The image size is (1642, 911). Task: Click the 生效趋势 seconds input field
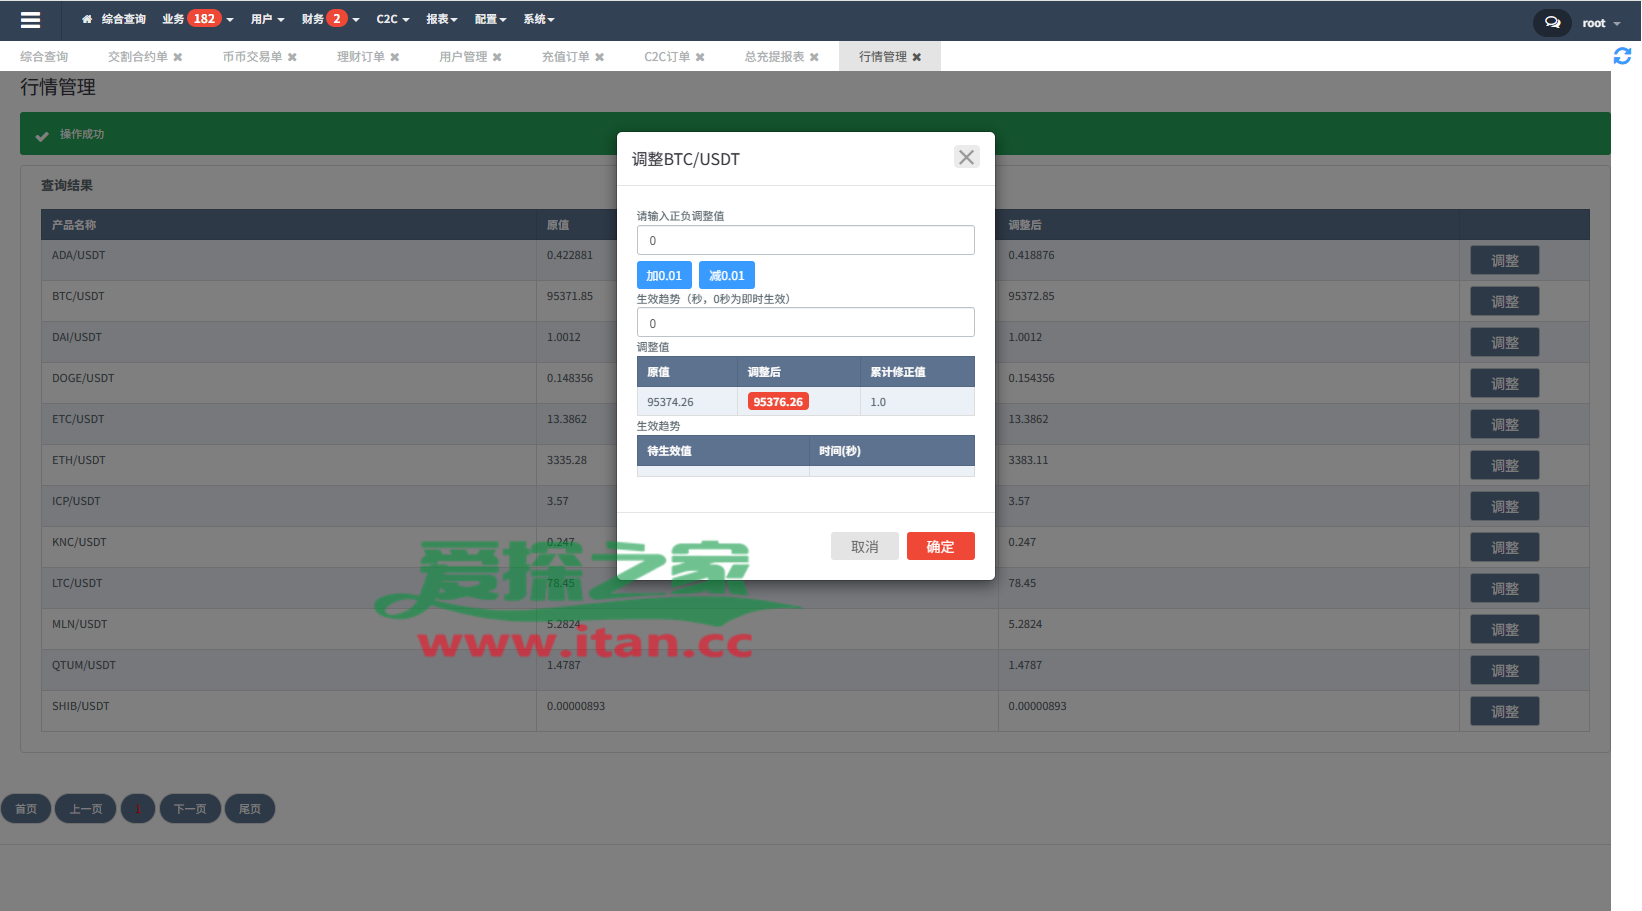(x=805, y=322)
